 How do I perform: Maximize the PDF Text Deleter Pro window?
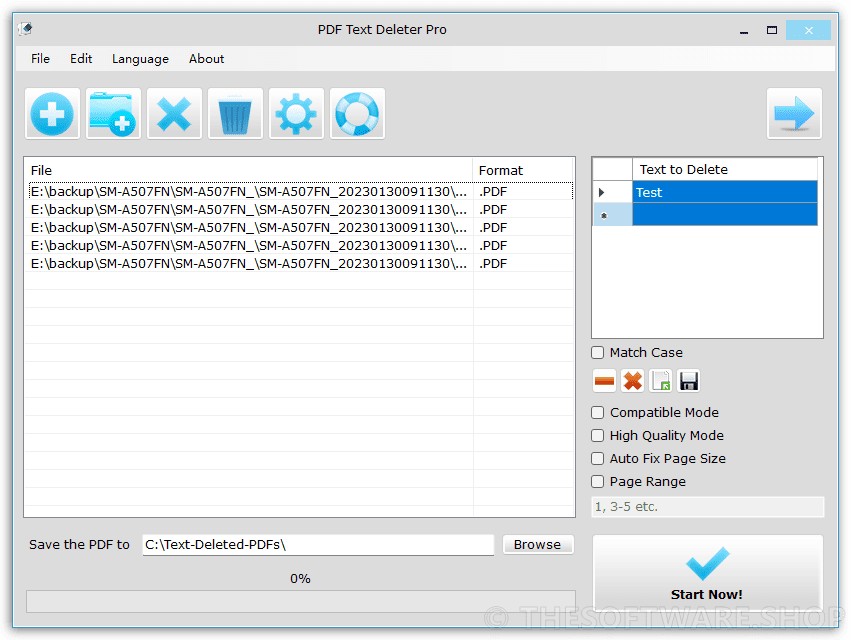pos(772,30)
